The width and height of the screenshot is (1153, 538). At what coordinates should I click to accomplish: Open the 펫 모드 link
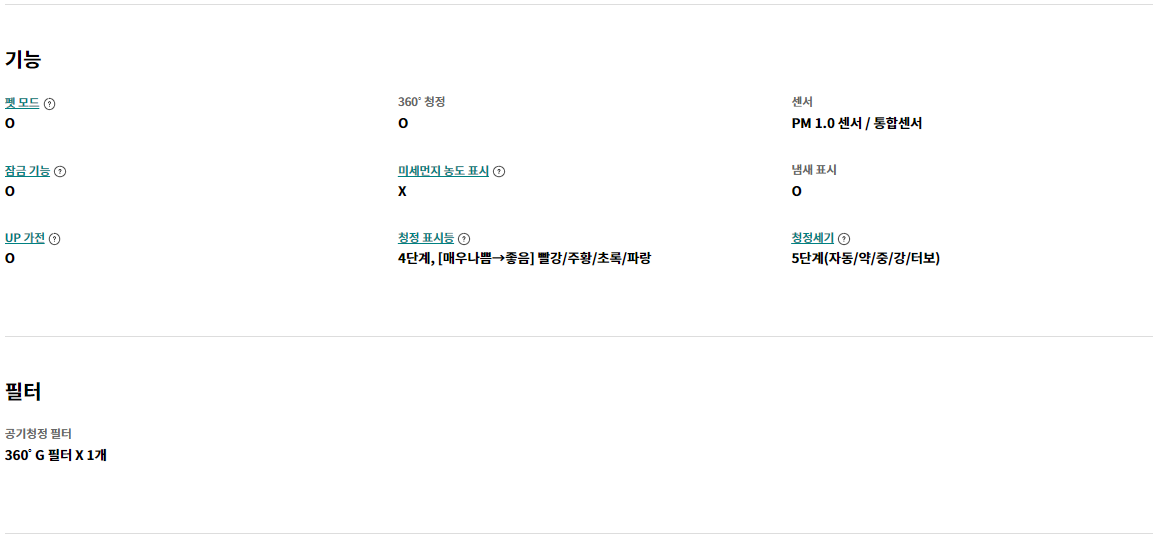22,104
